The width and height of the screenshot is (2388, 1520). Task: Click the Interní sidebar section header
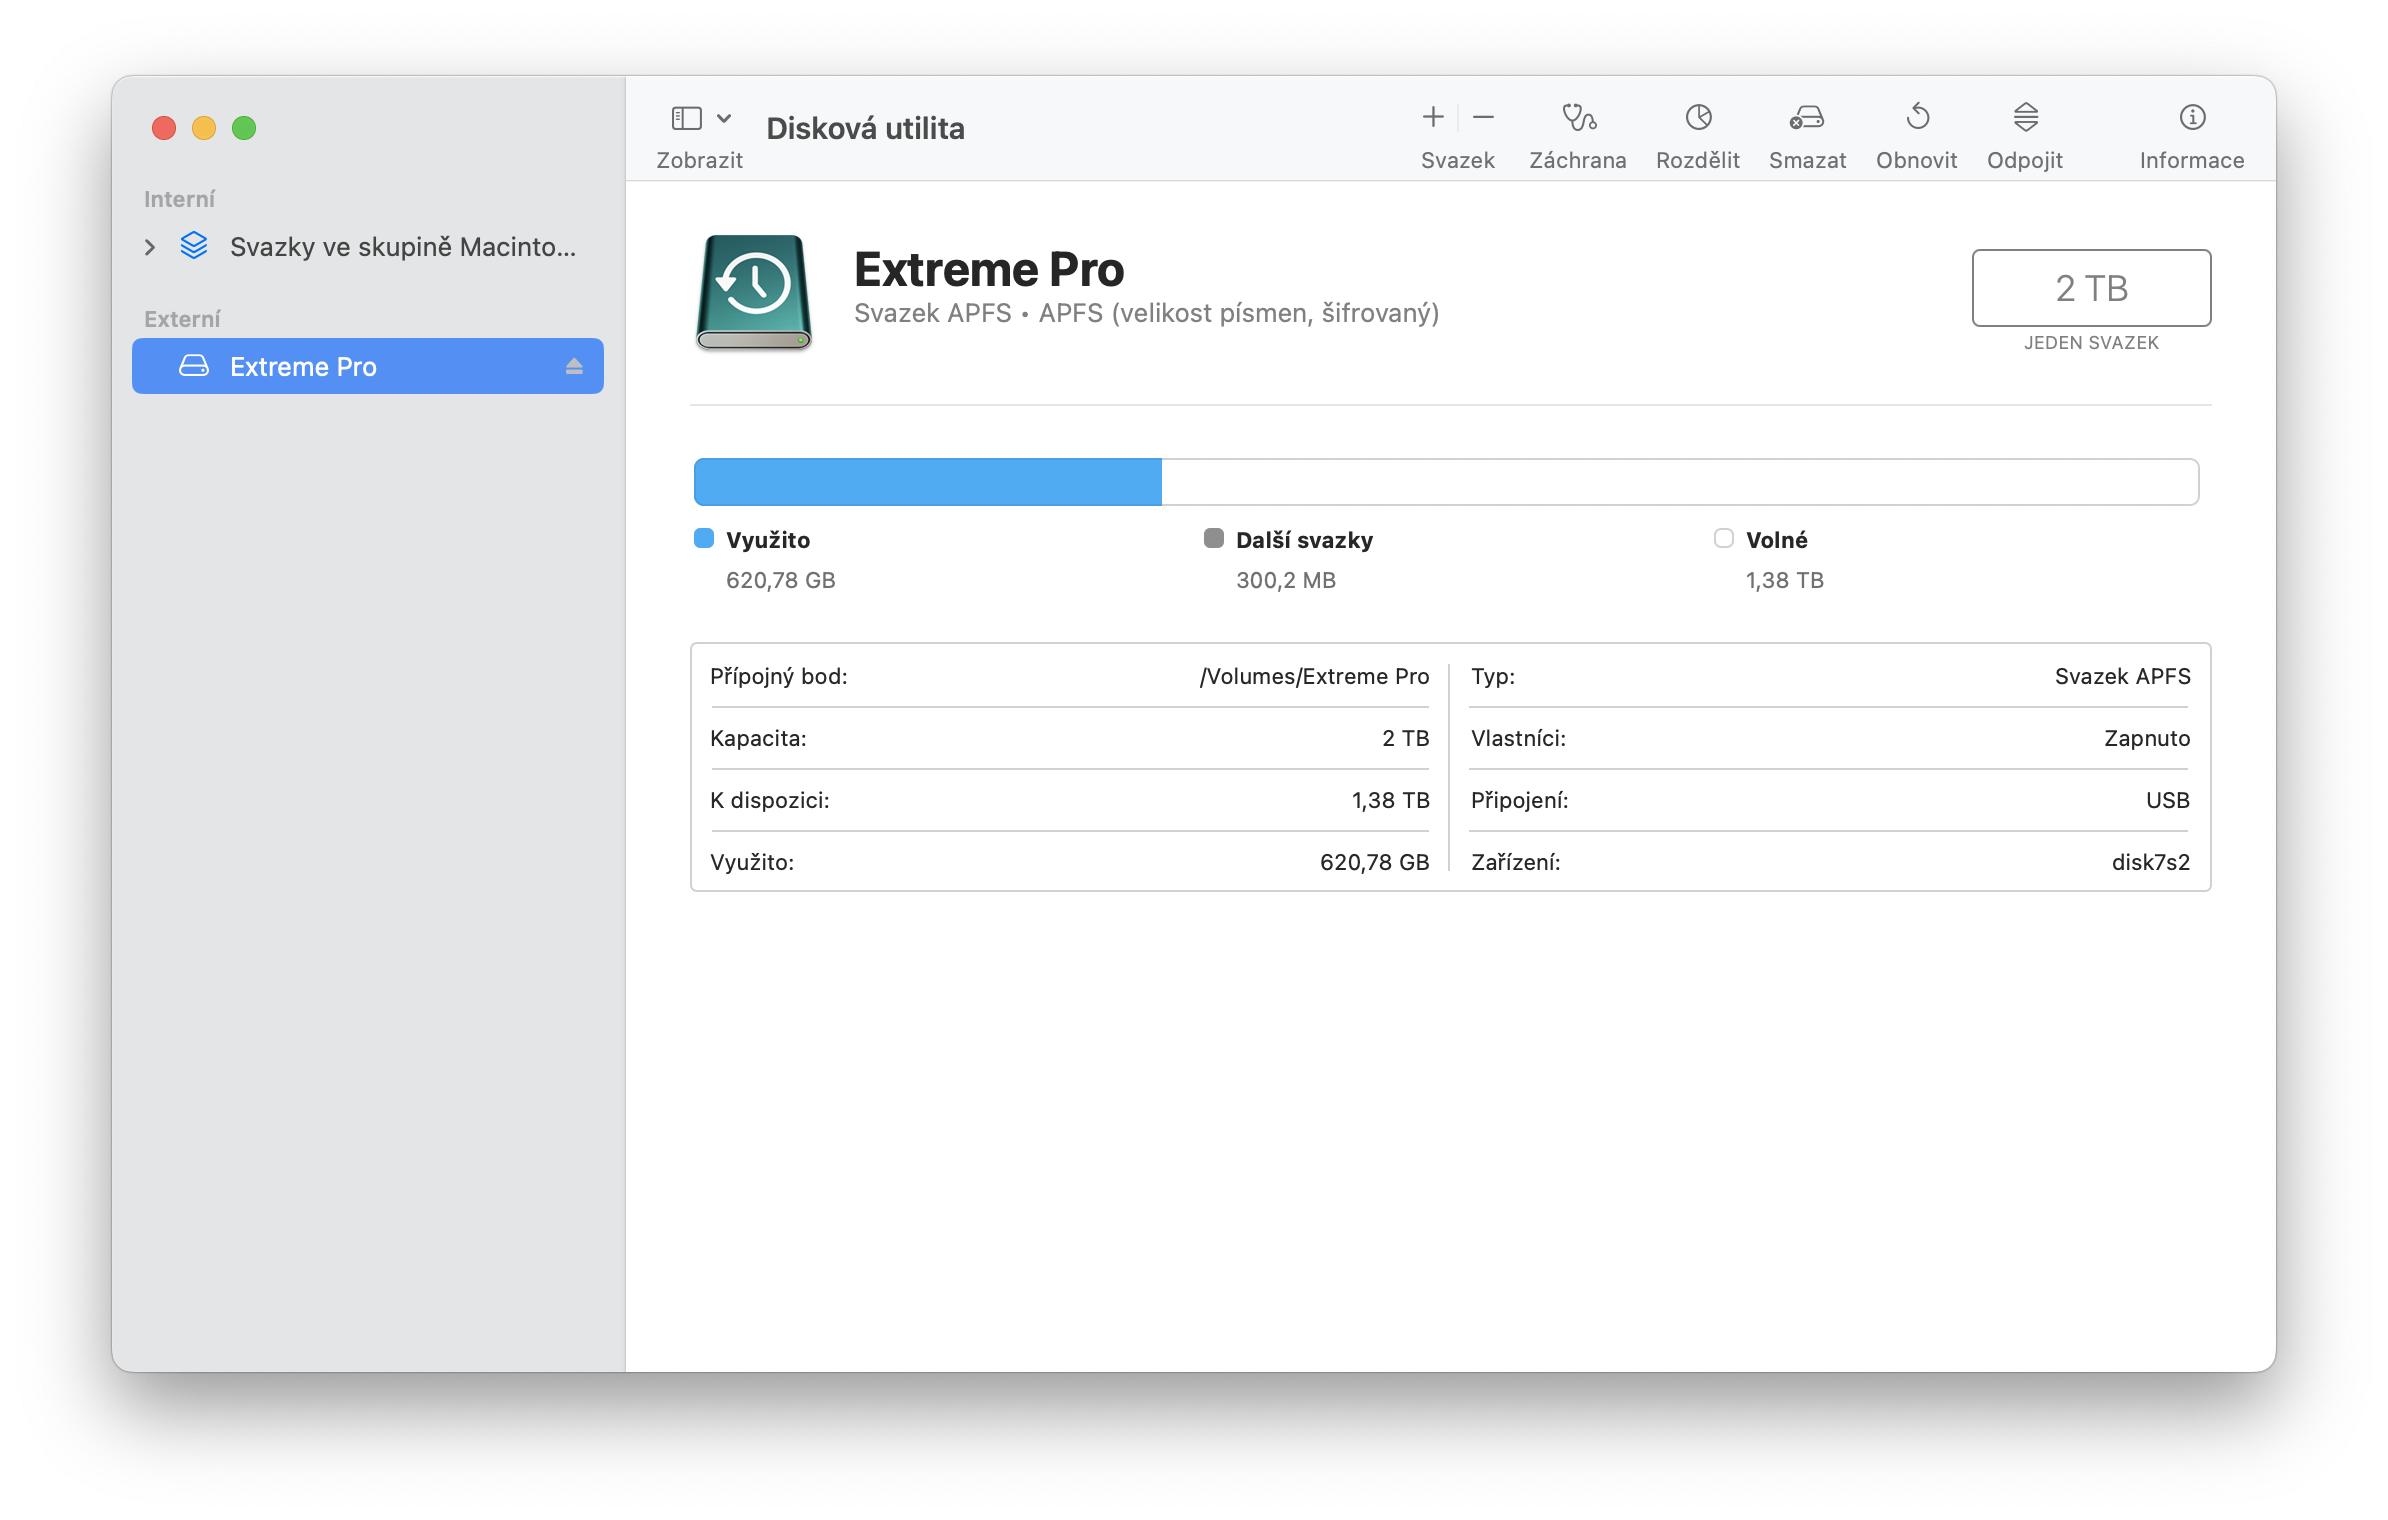(179, 199)
